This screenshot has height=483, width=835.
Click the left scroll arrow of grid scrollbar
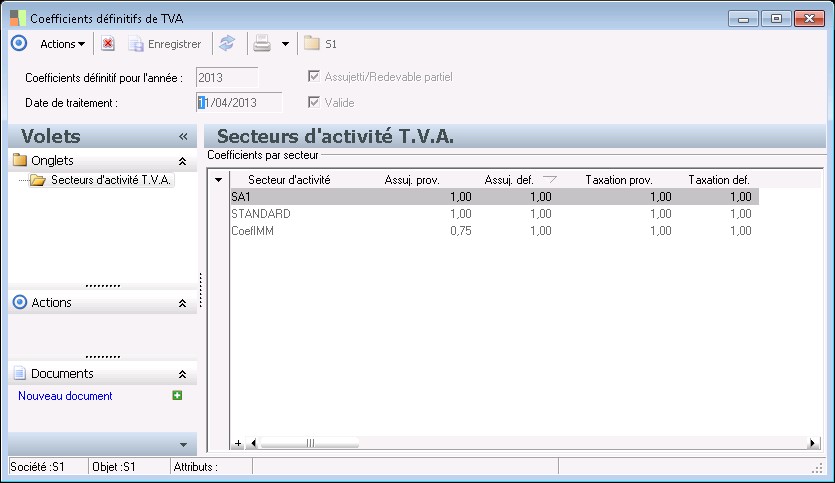coord(253,443)
